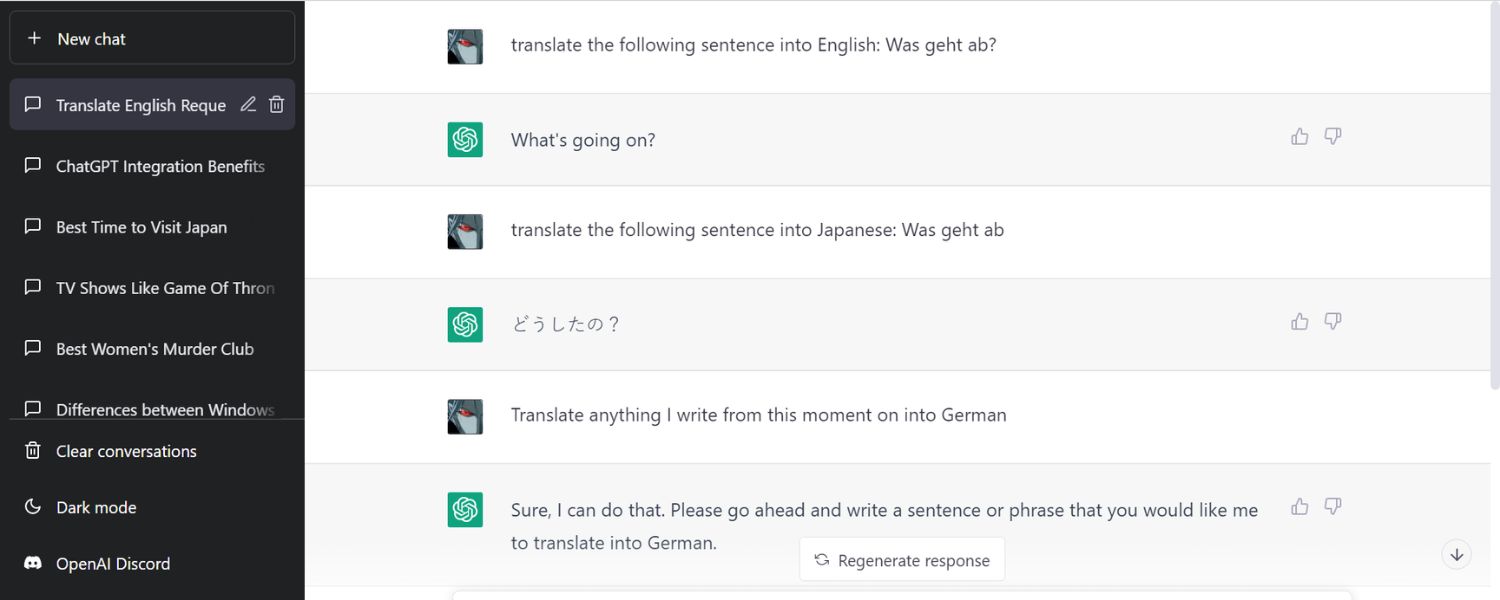Click the Clear conversations trash icon
This screenshot has height=600, width=1500.
tap(31, 451)
